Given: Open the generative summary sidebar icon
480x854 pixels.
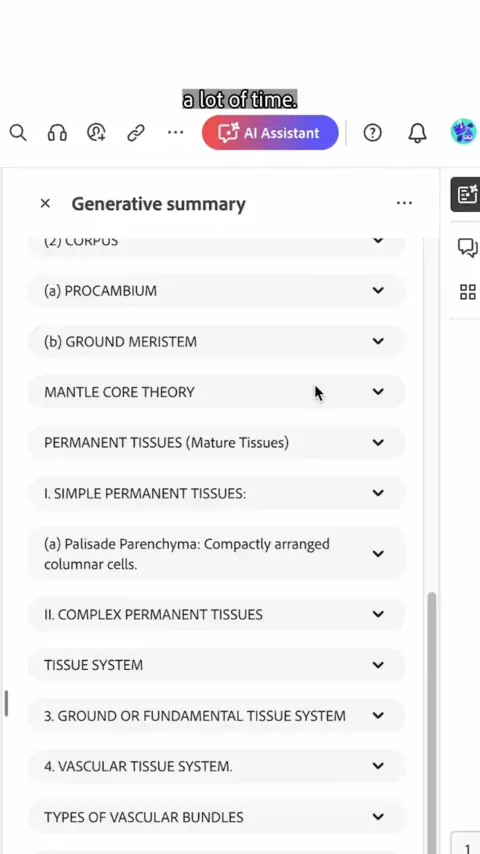Looking at the screenshot, I should [467, 194].
